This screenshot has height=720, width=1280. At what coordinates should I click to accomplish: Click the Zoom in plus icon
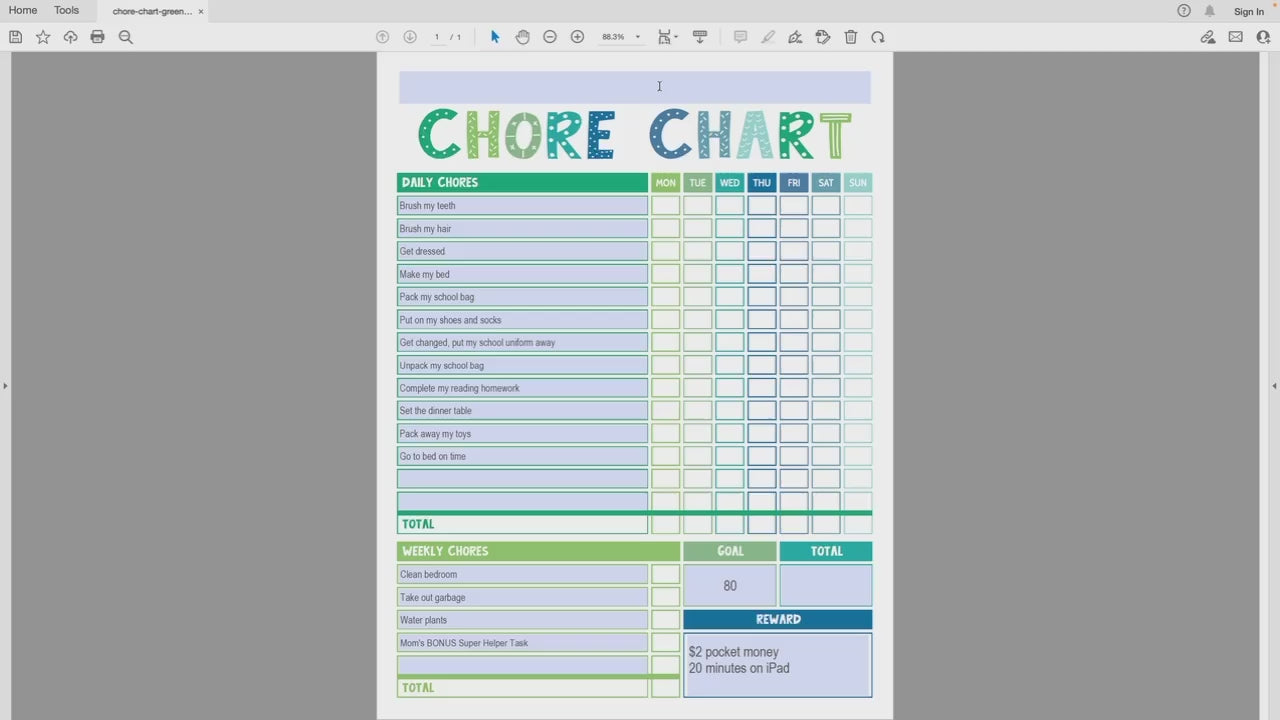pyautogui.click(x=577, y=37)
